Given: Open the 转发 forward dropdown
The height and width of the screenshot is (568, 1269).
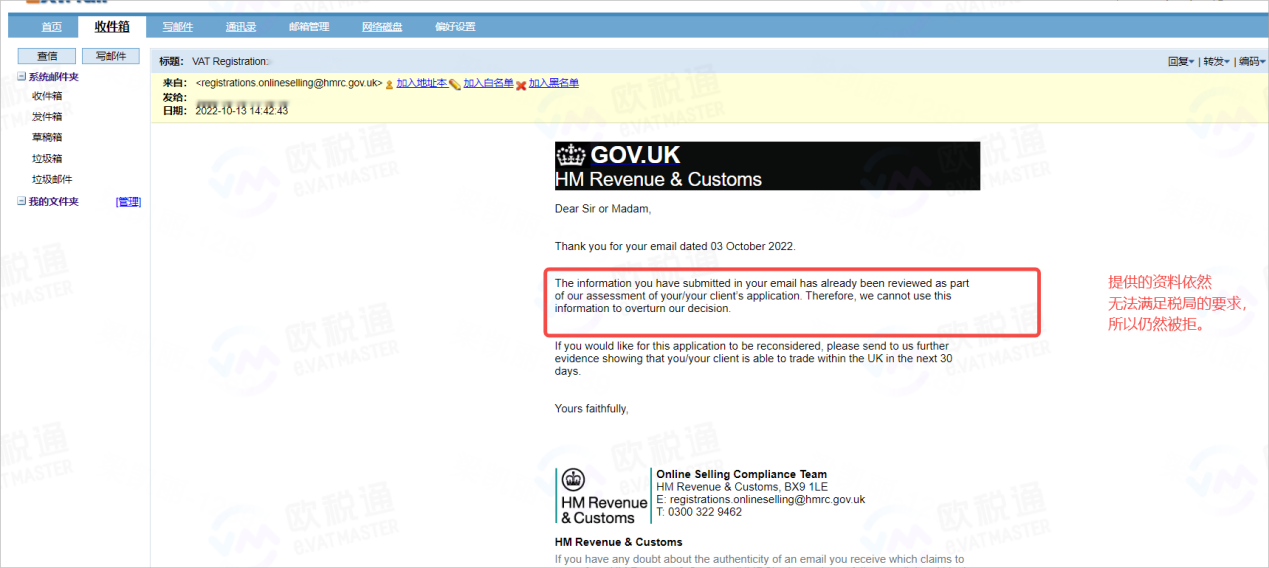Looking at the screenshot, I should click(1216, 62).
